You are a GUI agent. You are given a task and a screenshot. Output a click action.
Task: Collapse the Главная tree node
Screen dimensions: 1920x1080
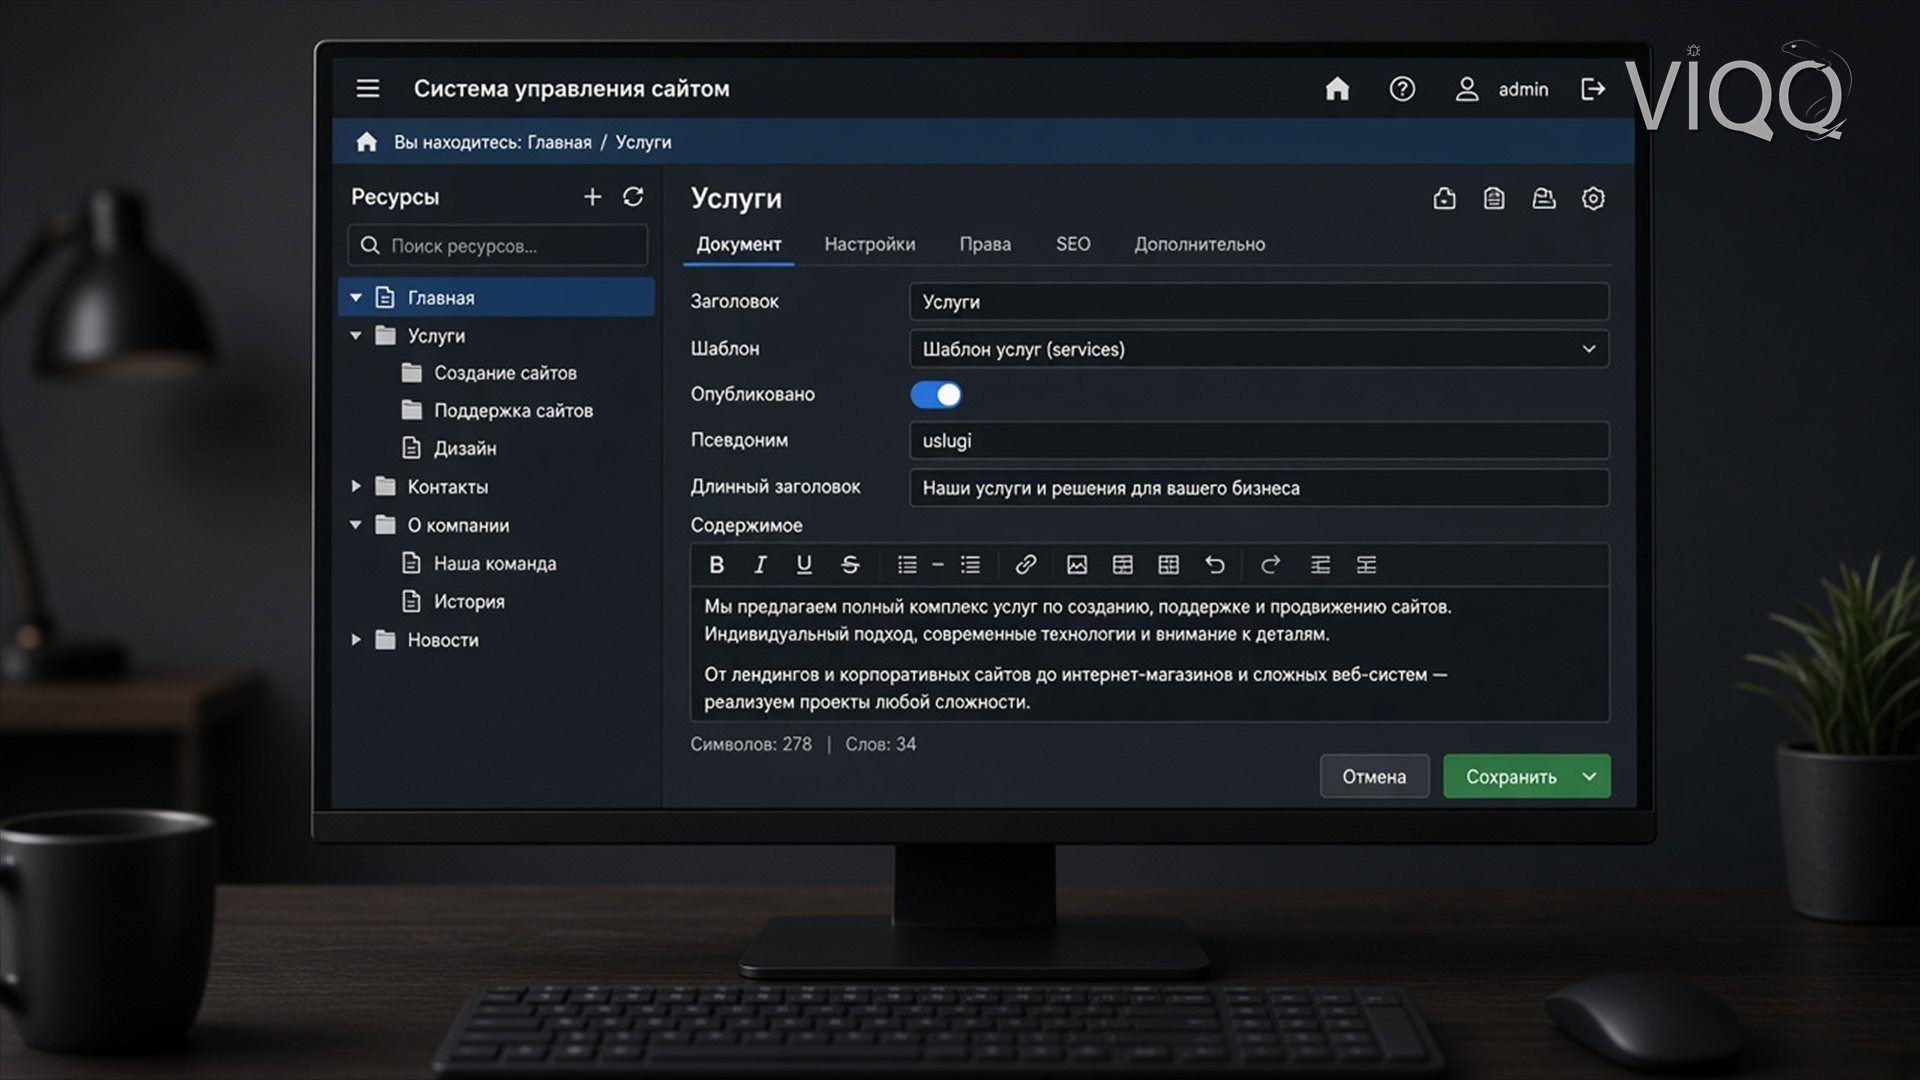coord(356,298)
